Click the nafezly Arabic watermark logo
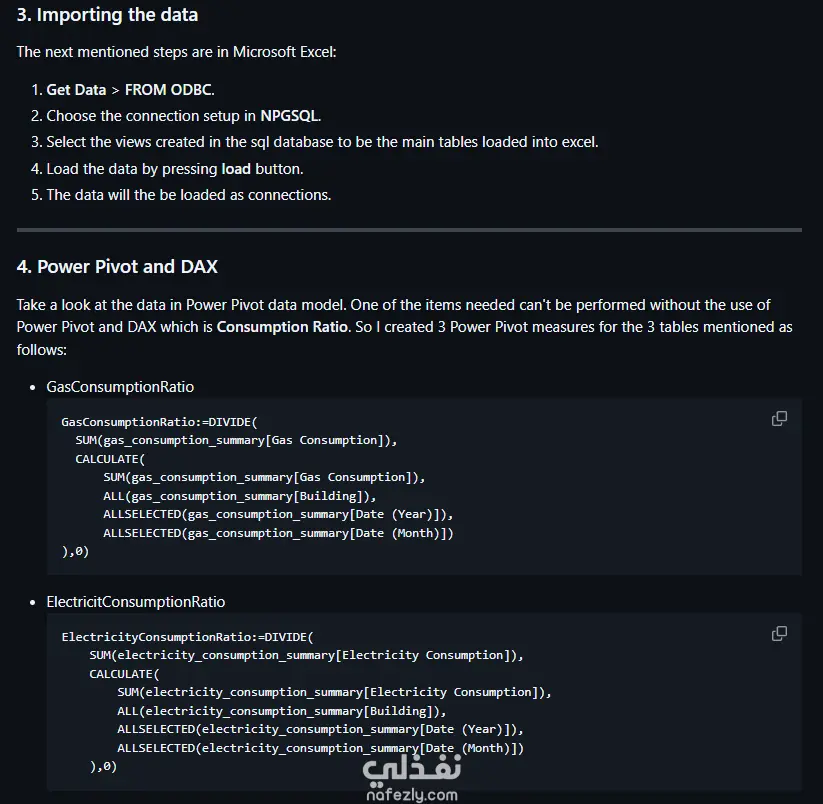The height and width of the screenshot is (804, 823). tap(412, 769)
